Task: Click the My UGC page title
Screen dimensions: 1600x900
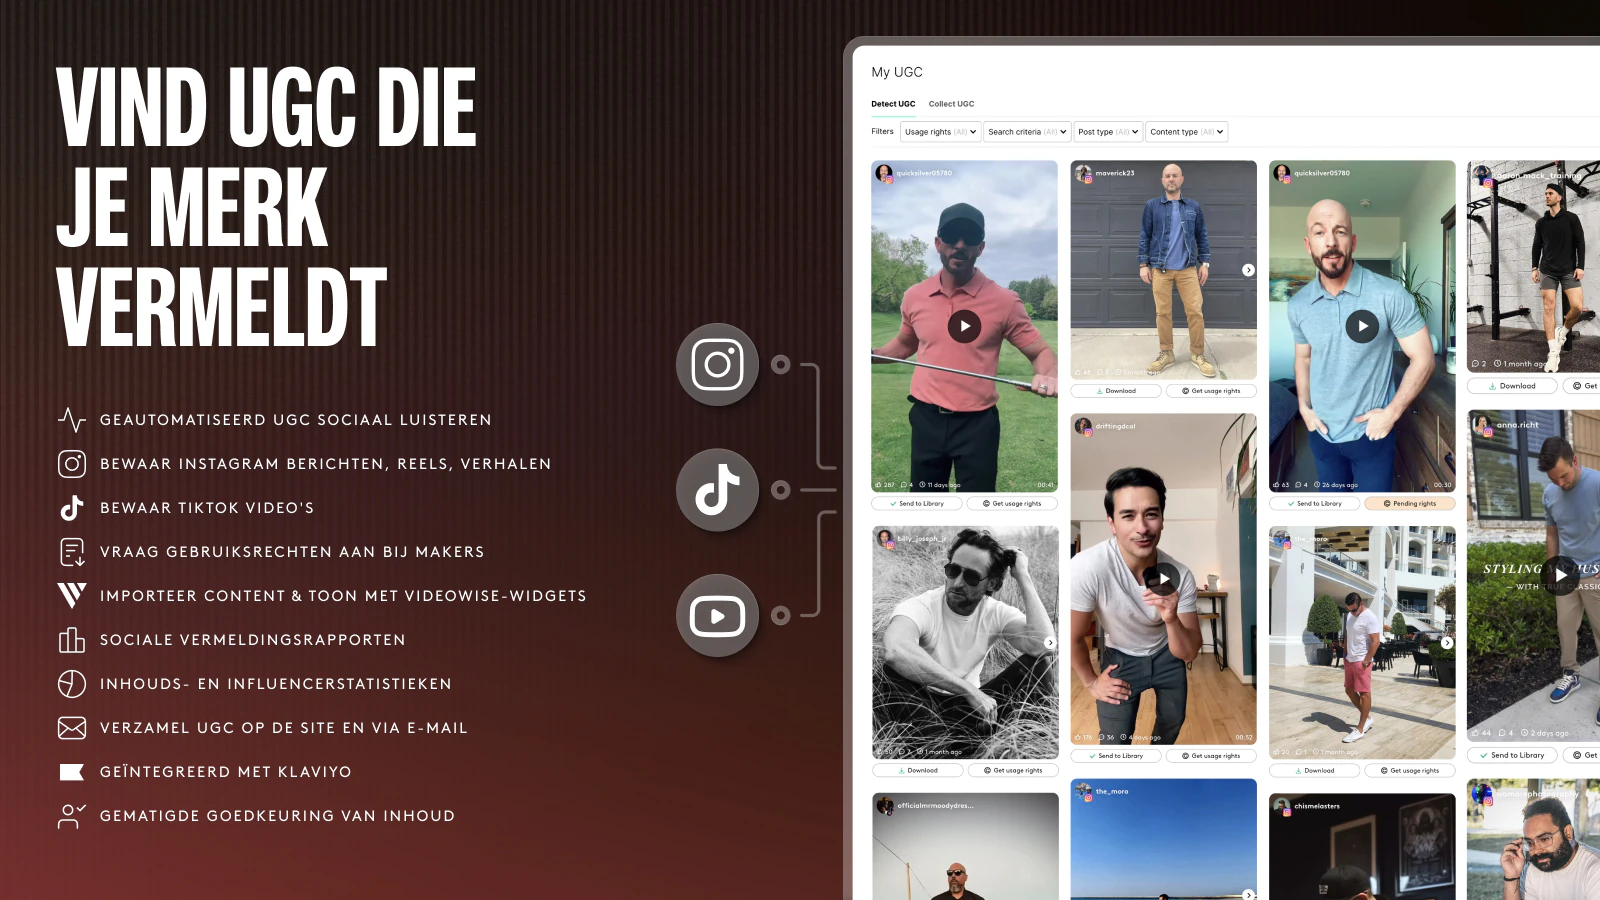Action: 897,72
